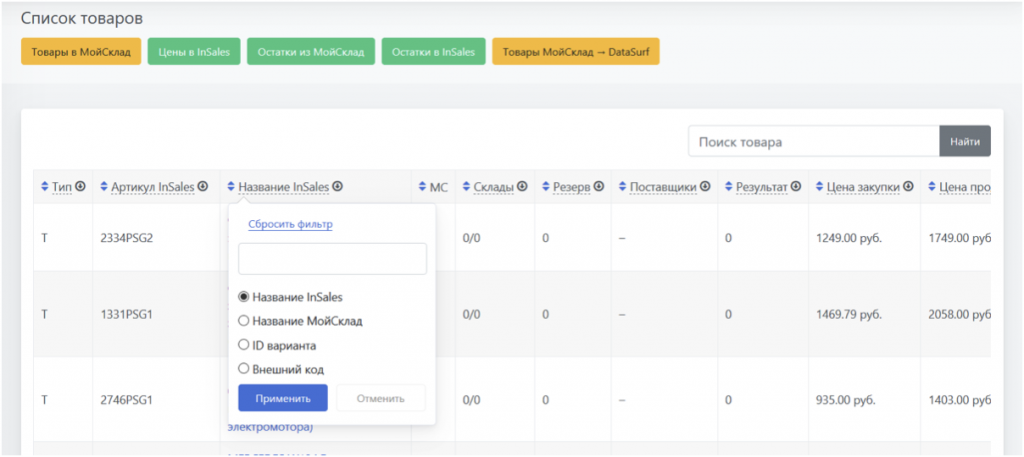Click sort arrows beside Цена закупки header
1024x457 pixels.
(820, 187)
